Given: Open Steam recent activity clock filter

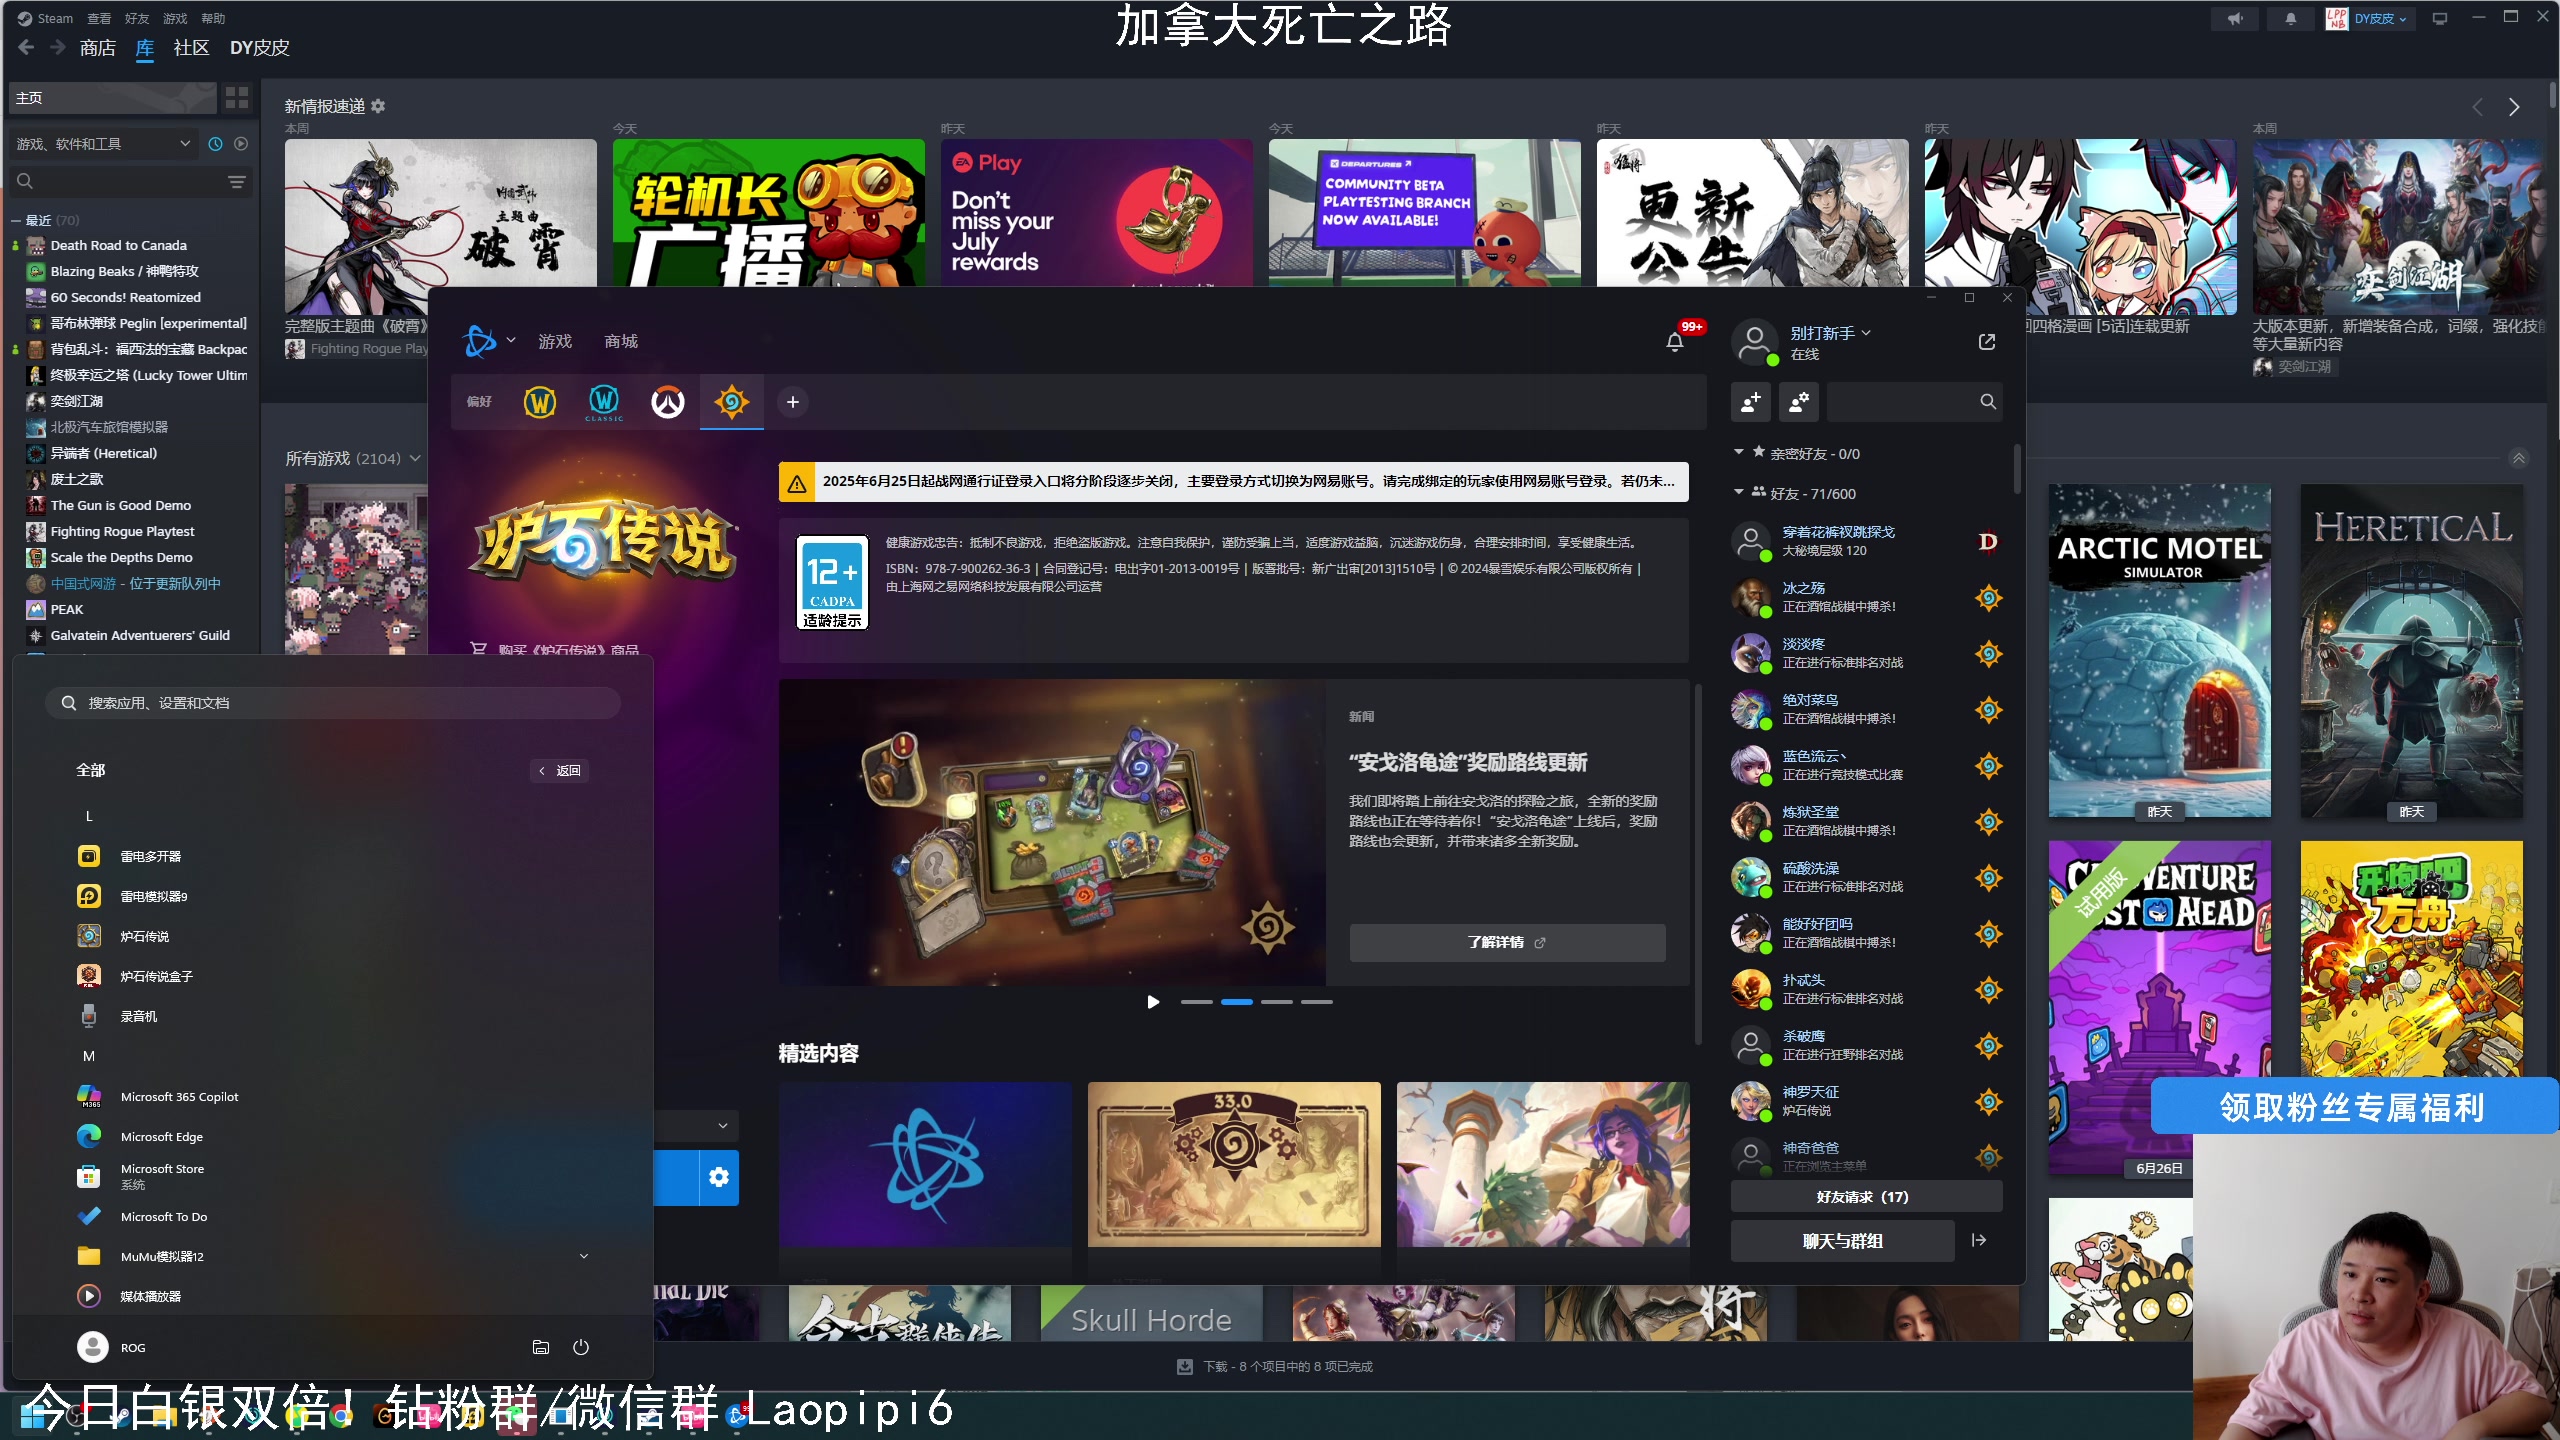Looking at the screenshot, I should coord(215,144).
